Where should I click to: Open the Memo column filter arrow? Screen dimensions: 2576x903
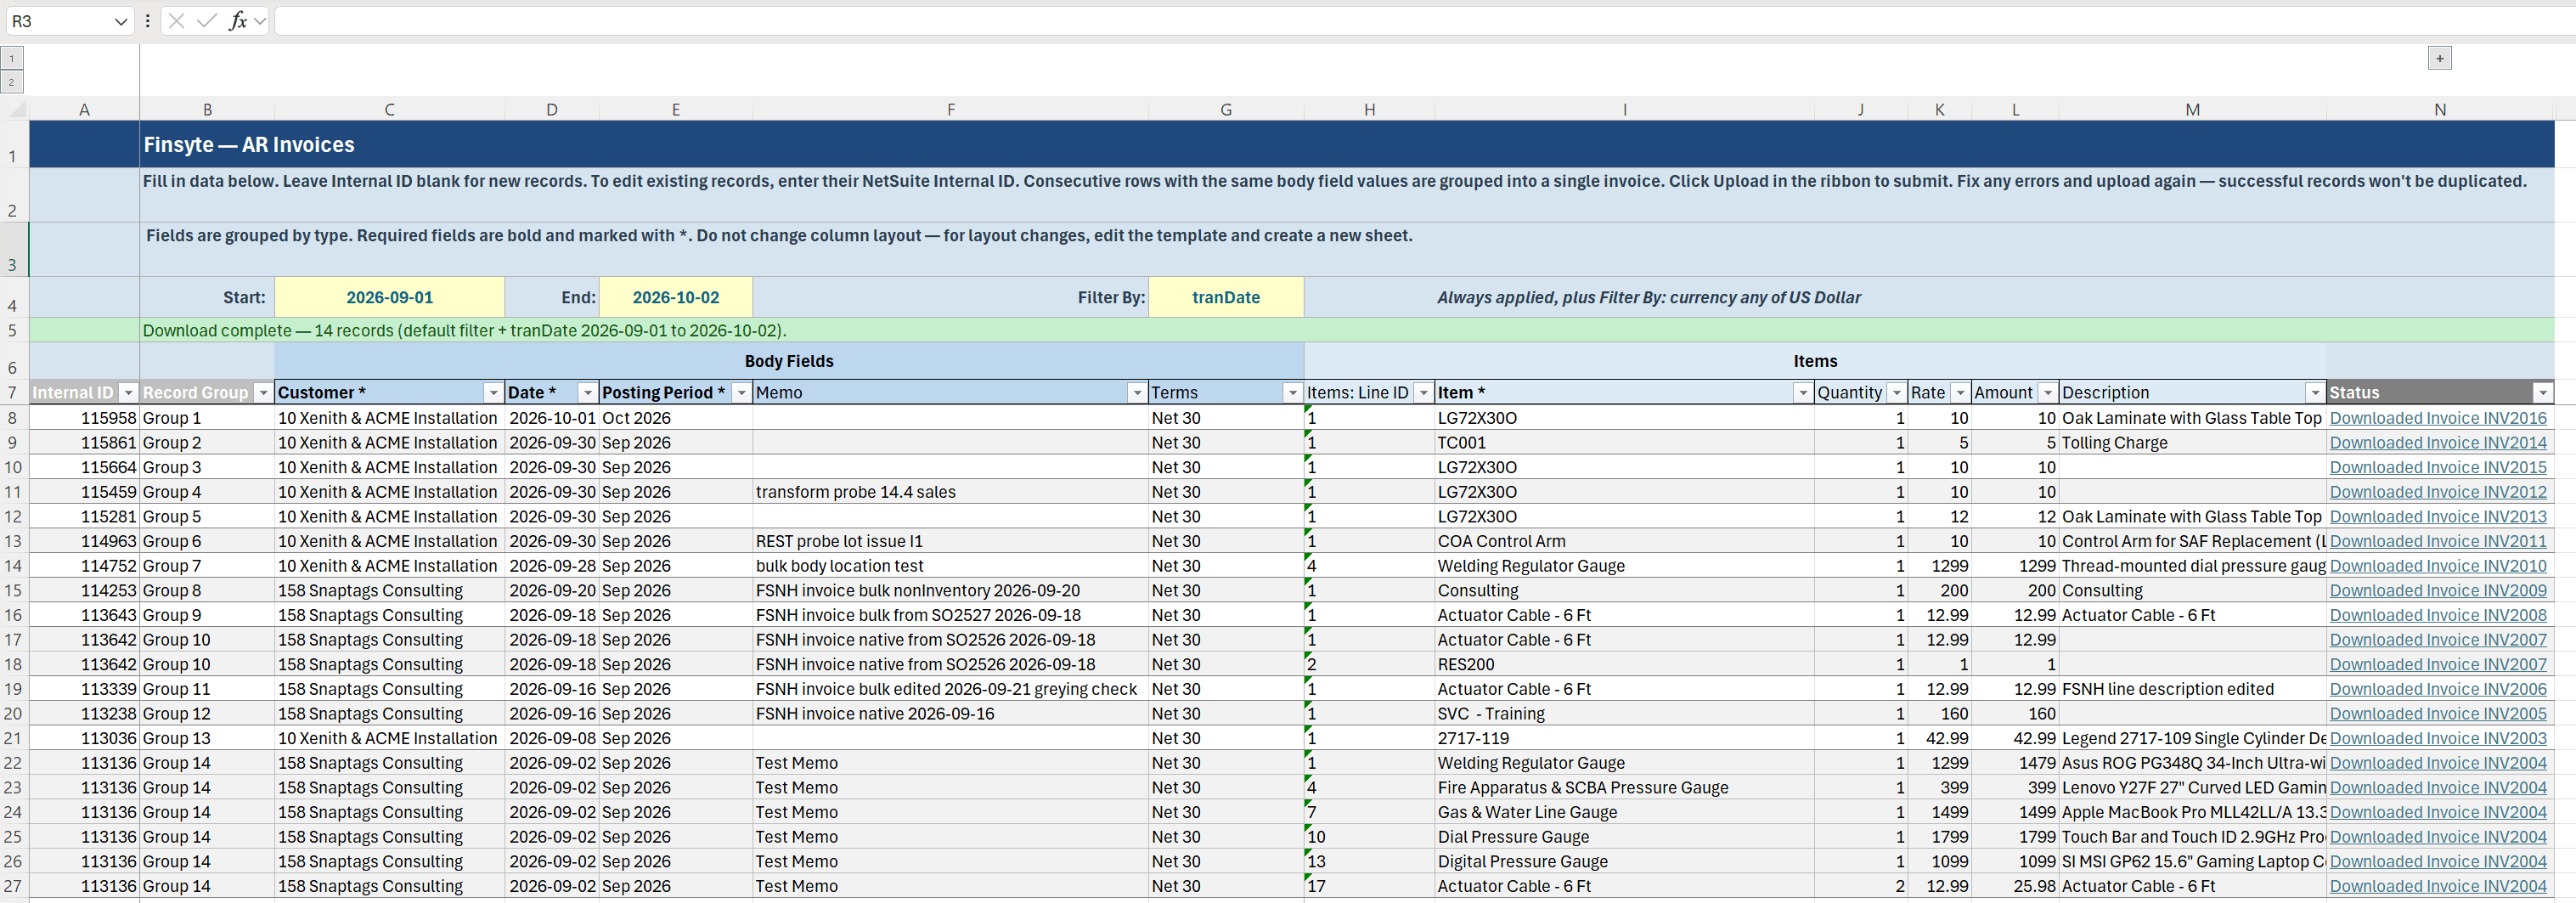1137,393
